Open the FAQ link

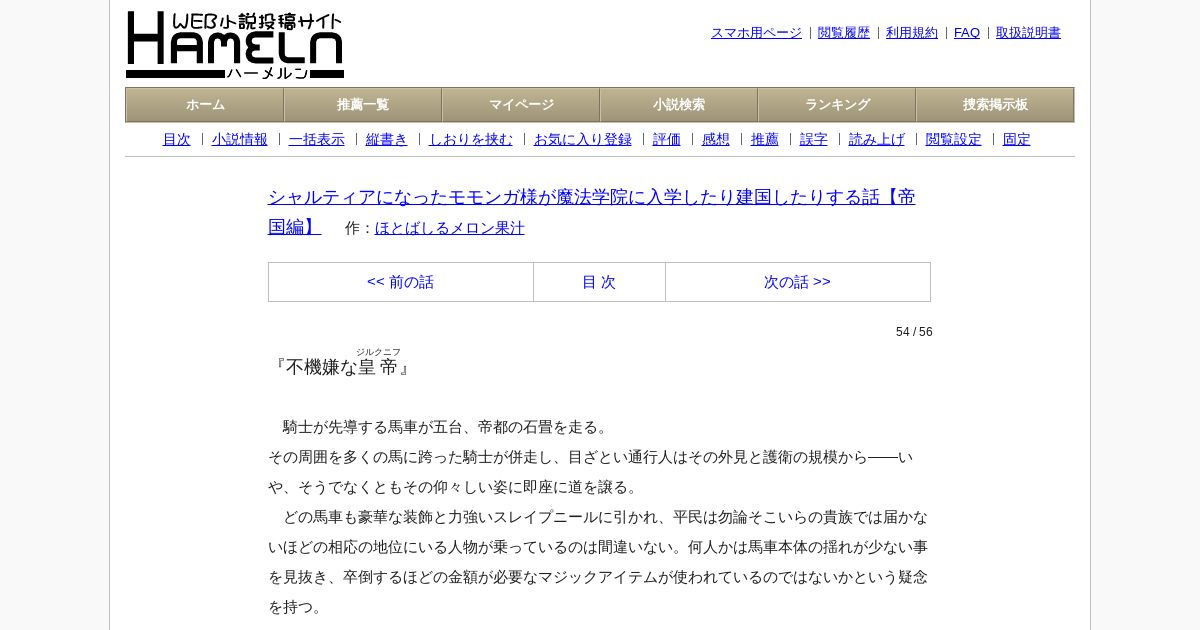pos(967,33)
